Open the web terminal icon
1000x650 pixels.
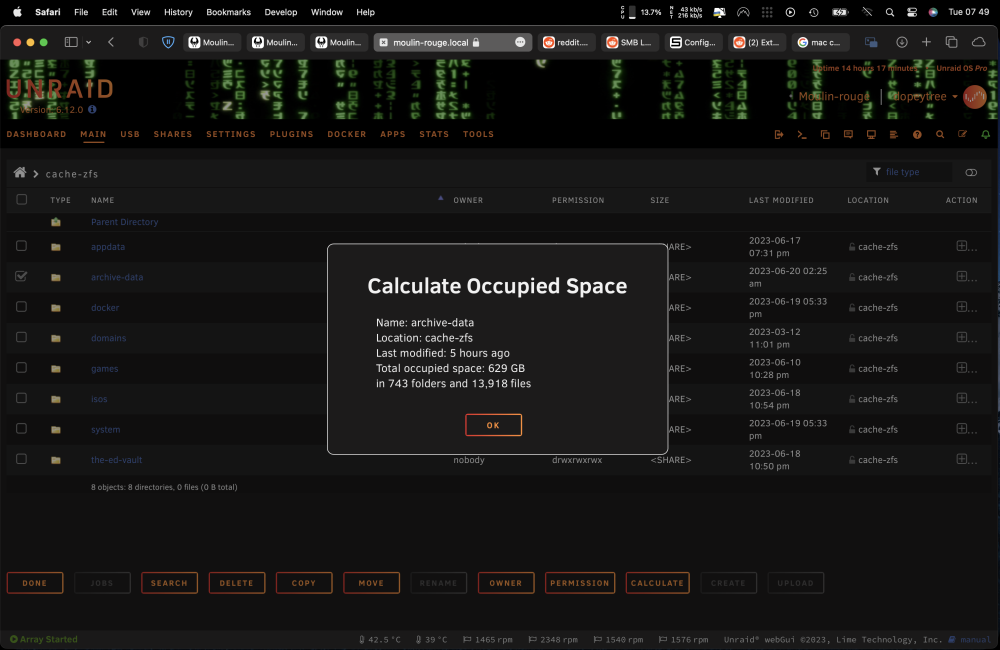tap(802, 135)
